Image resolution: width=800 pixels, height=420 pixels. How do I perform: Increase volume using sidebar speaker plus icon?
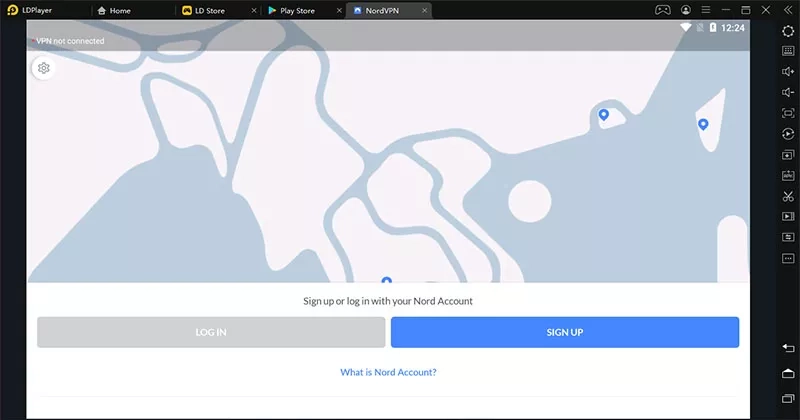pyautogui.click(x=788, y=72)
